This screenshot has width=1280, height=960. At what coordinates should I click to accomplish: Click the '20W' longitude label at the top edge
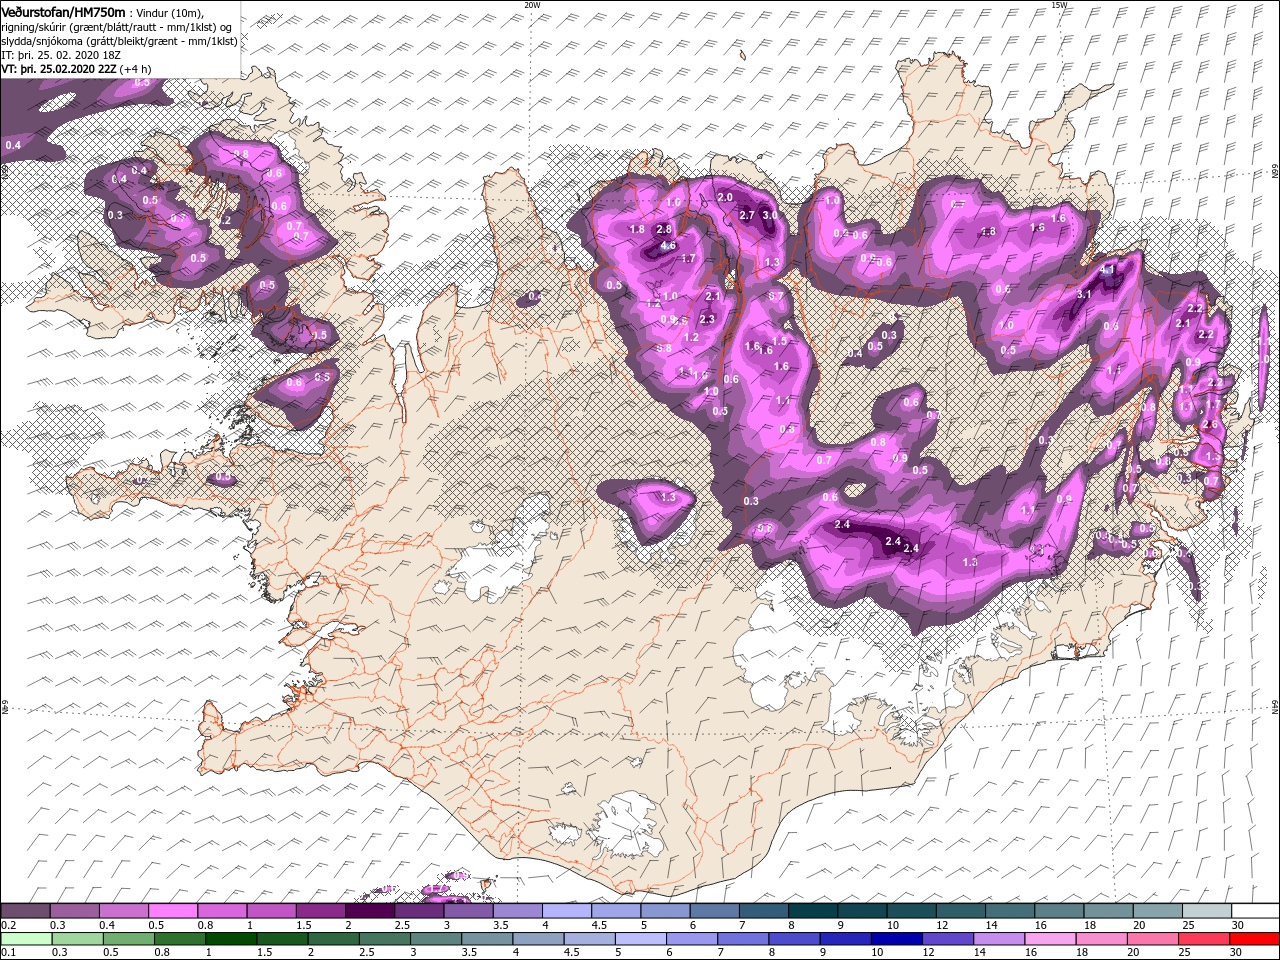pos(532,5)
